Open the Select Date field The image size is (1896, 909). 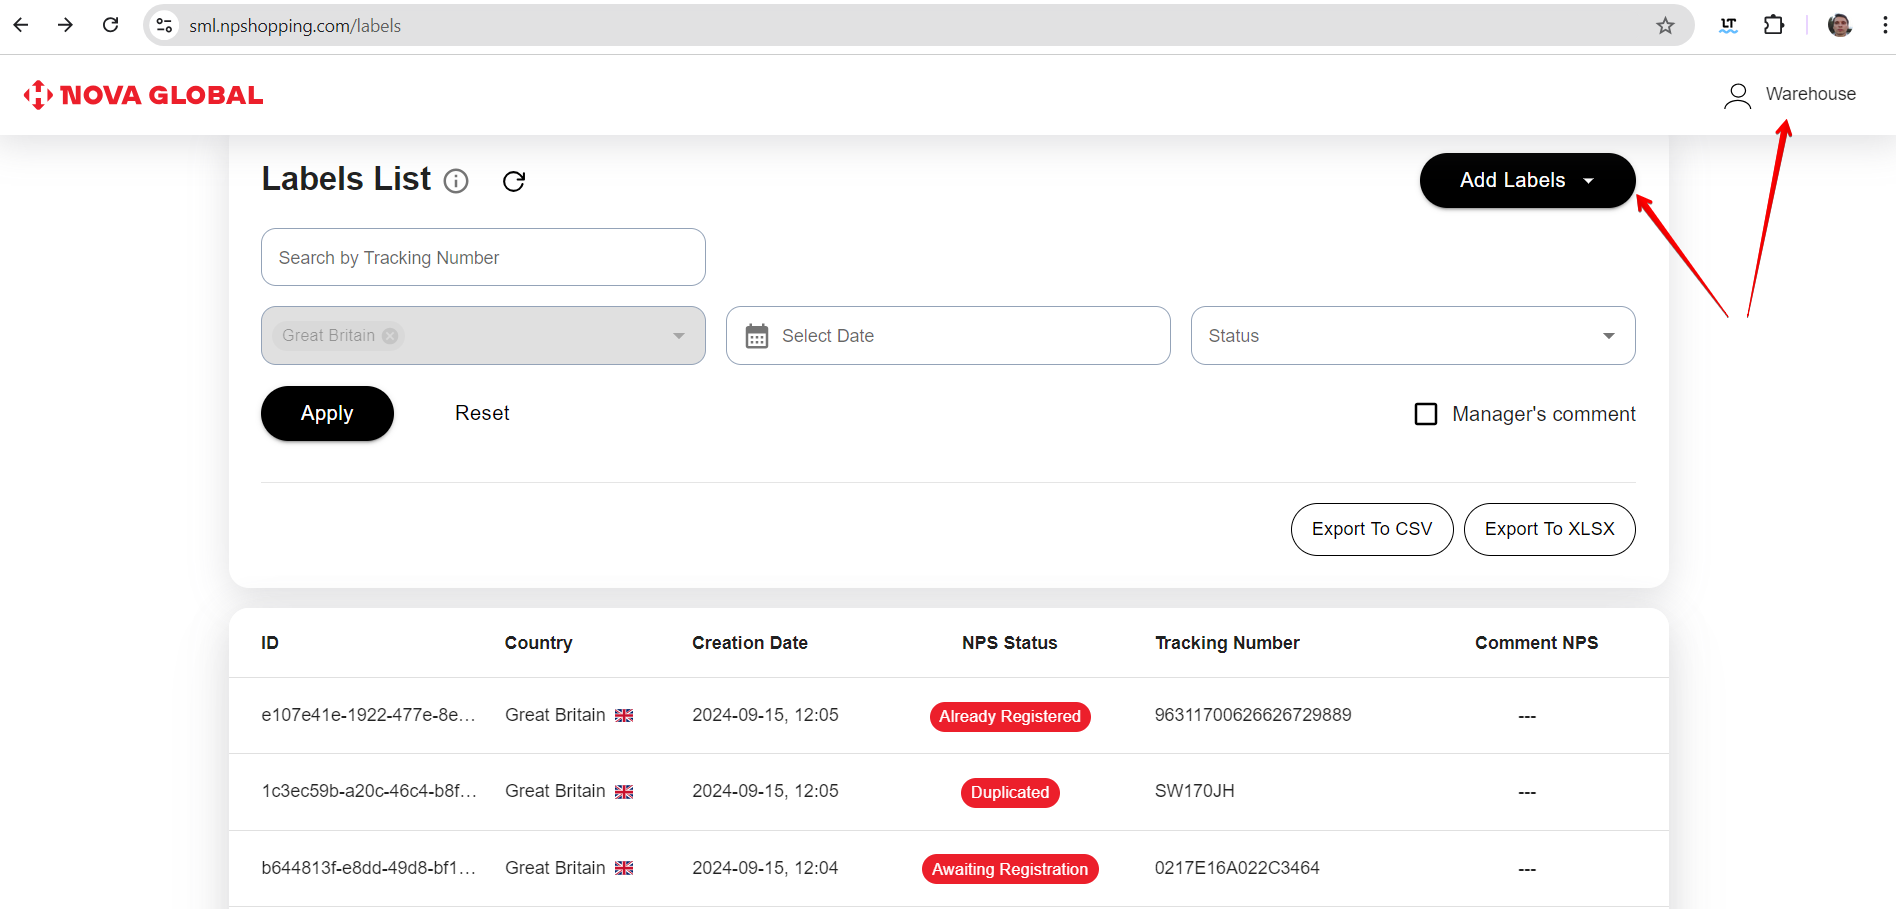point(948,336)
